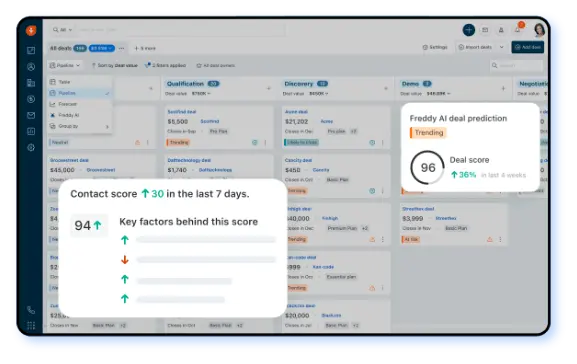
Task: Open the first Qualification deal card title
Action: [182, 112]
